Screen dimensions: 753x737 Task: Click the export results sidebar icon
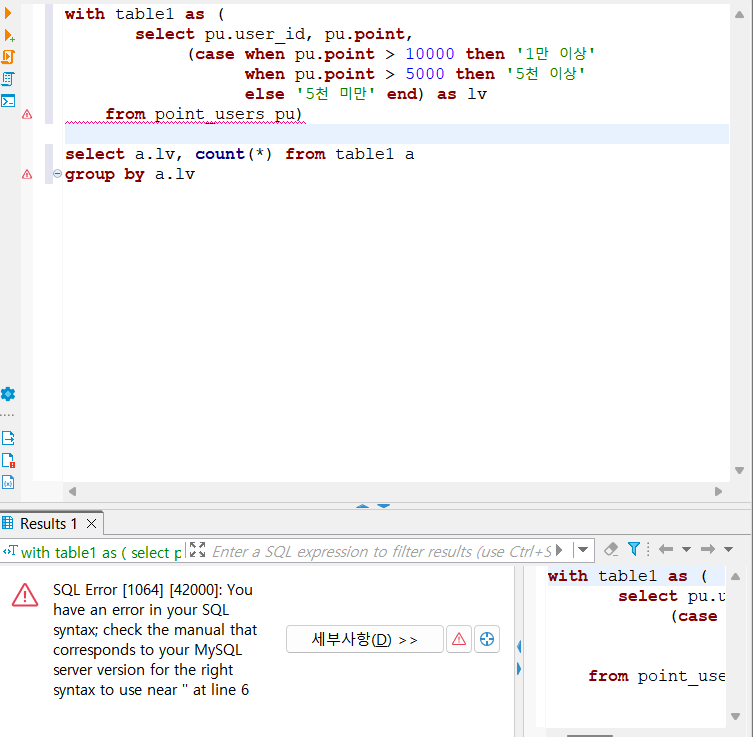[8, 438]
